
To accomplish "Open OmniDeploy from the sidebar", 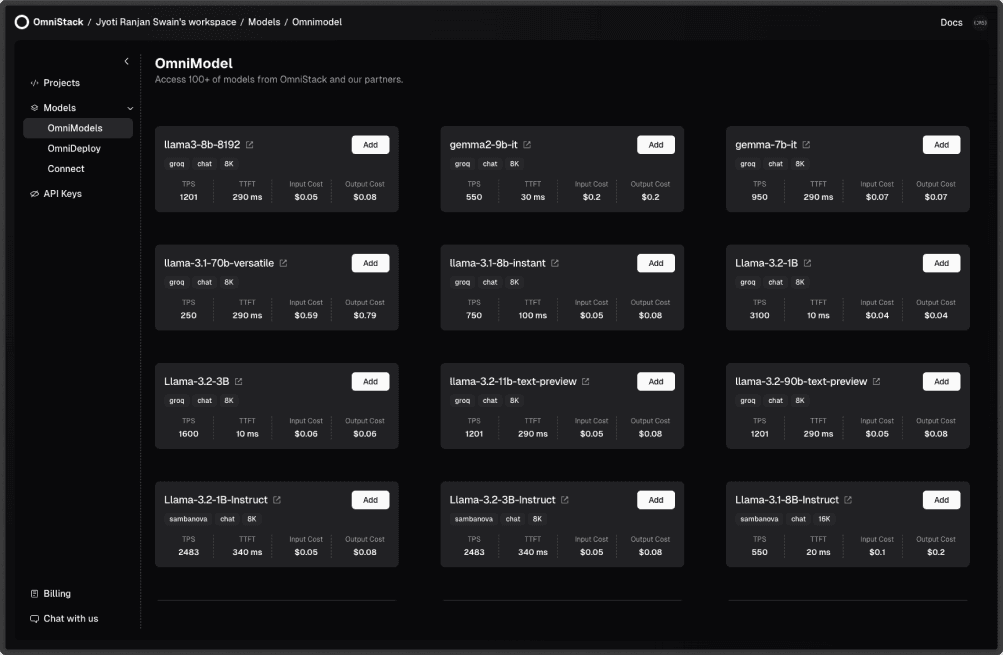I will tap(74, 148).
